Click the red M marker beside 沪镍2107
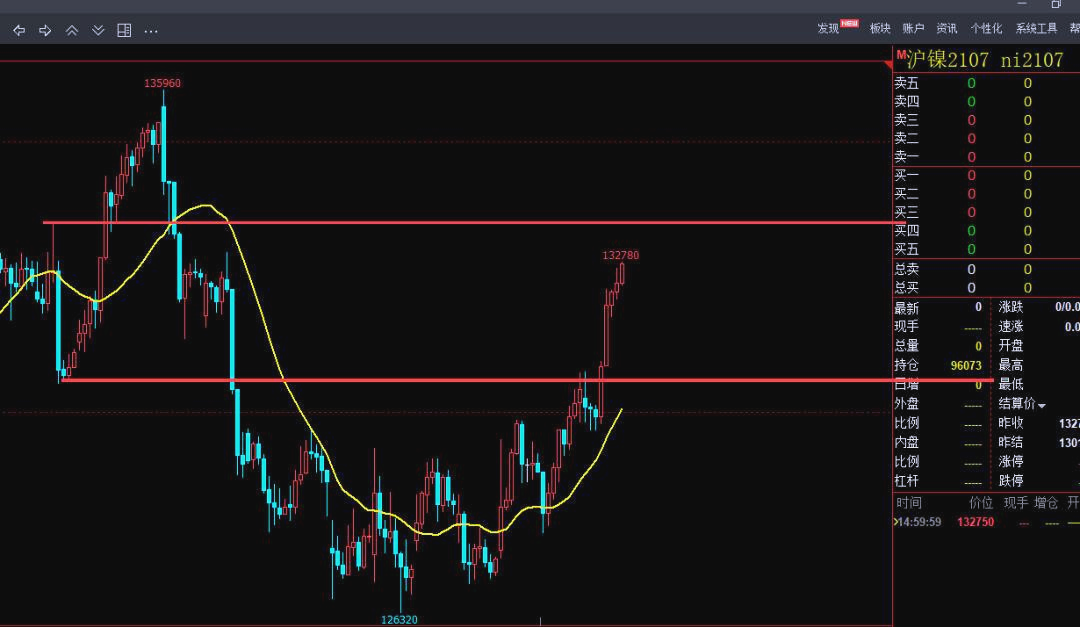Image resolution: width=1080 pixels, height=627 pixels. tap(900, 55)
